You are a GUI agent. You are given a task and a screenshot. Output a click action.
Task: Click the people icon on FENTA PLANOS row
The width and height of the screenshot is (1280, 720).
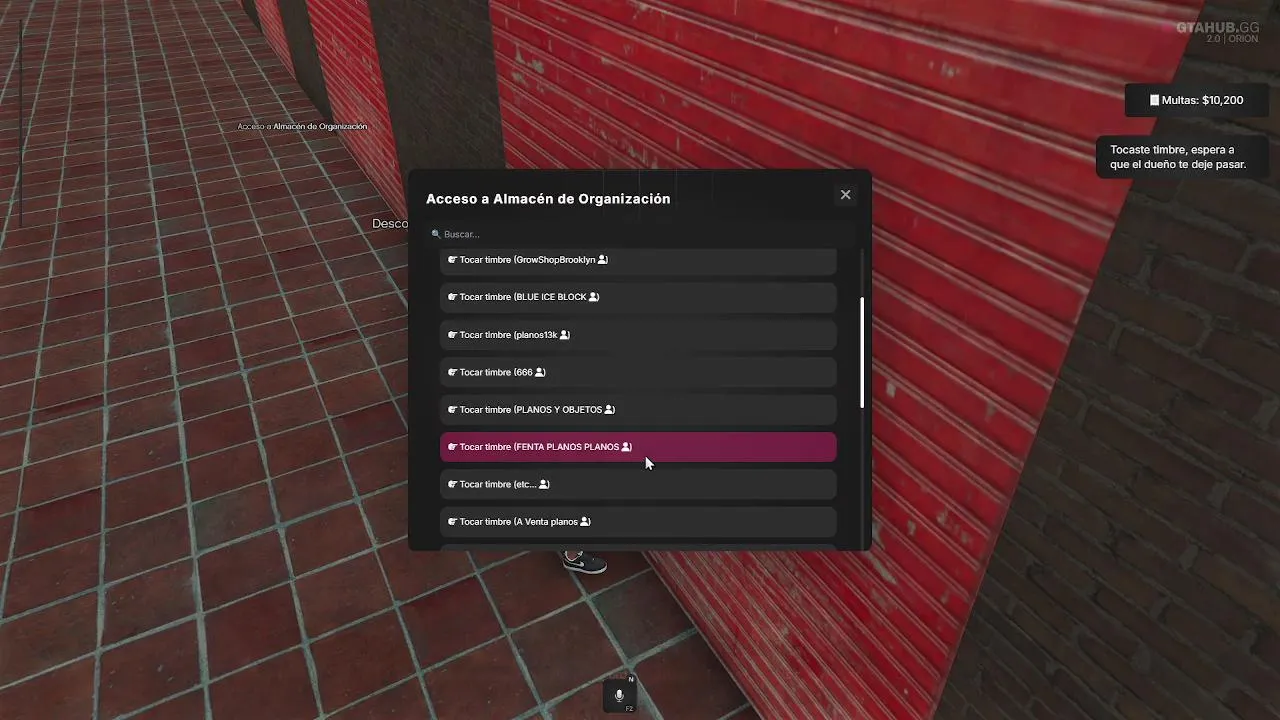(627, 447)
